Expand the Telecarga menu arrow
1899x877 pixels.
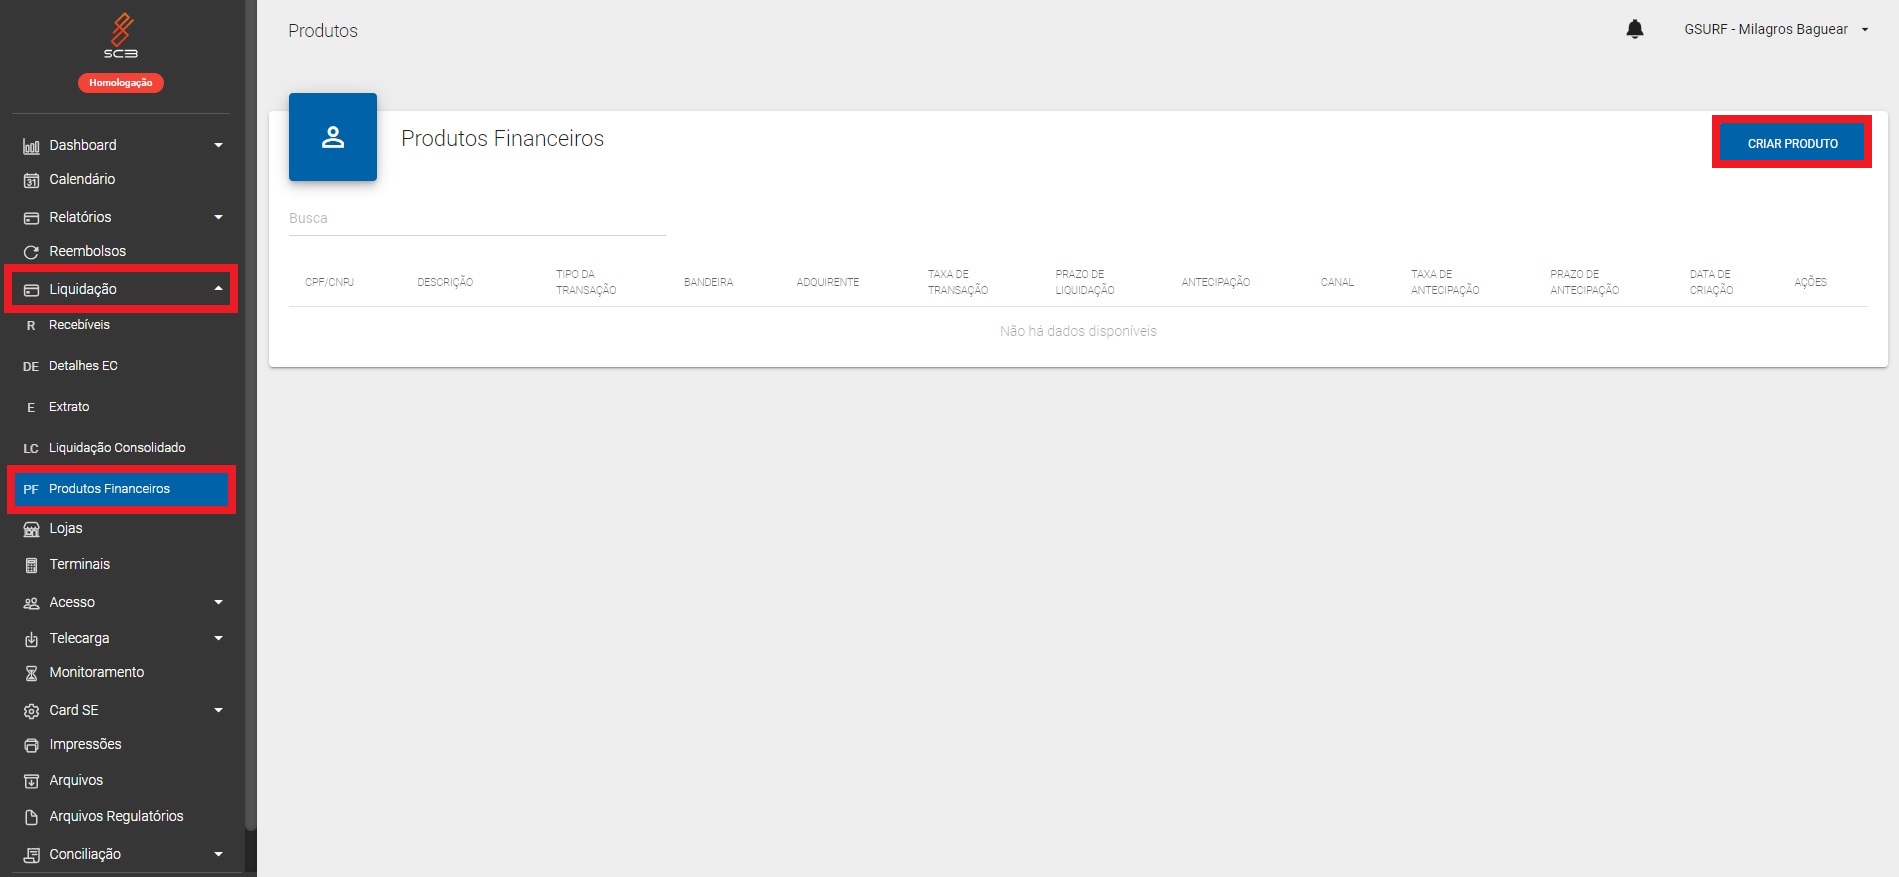(x=218, y=639)
